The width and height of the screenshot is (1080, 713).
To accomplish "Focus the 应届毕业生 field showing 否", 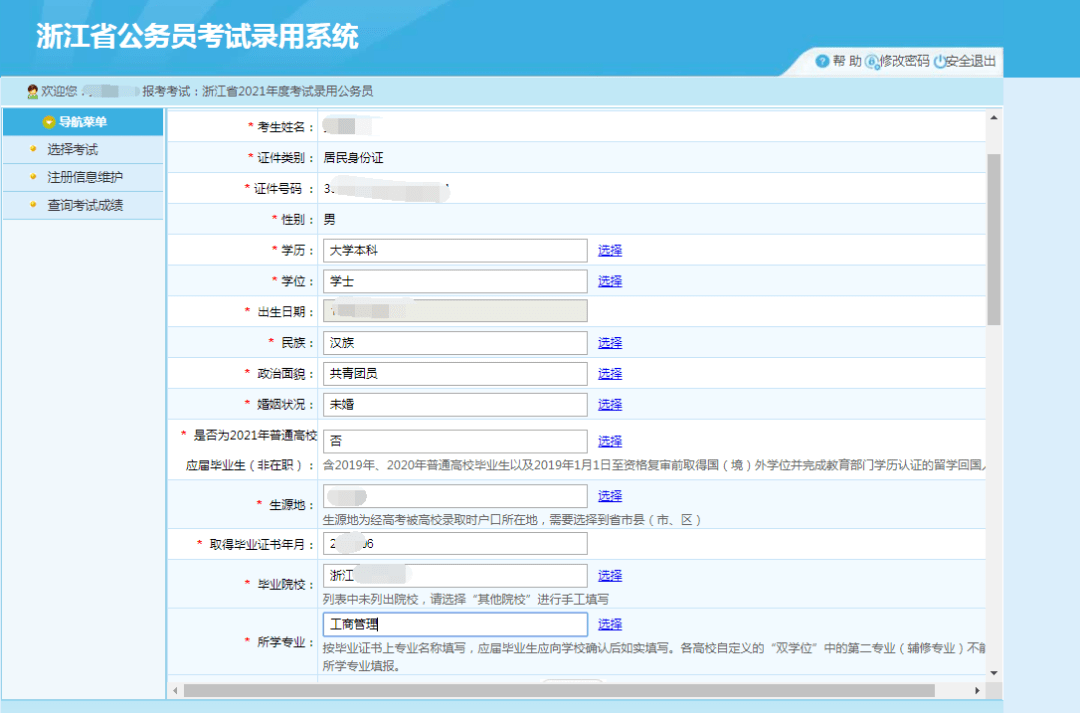I will pyautogui.click(x=455, y=441).
